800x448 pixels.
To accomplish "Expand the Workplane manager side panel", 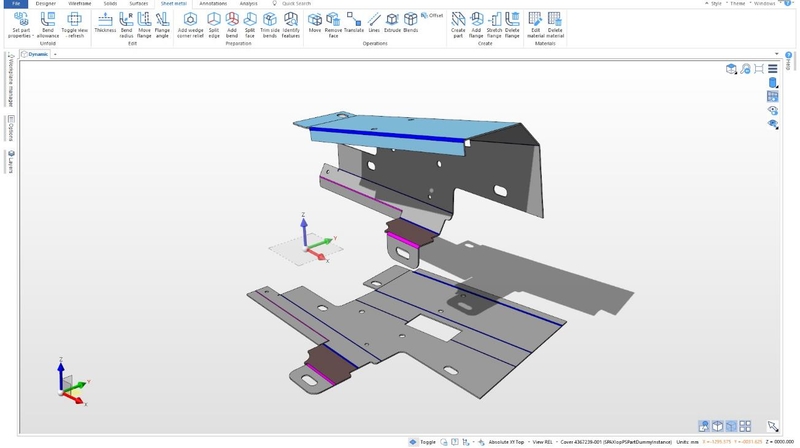I will (x=11, y=79).
